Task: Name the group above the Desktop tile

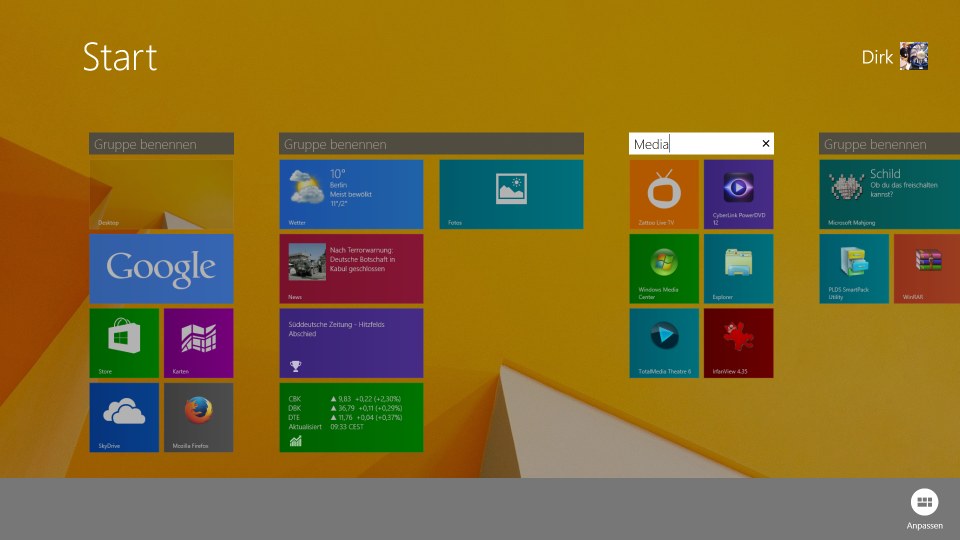Action: point(161,144)
